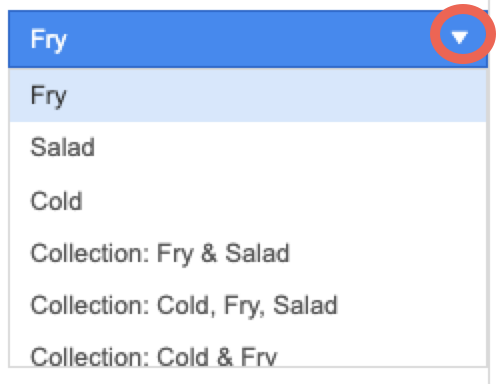
Task: Choose the Salad option
Action: (248, 147)
